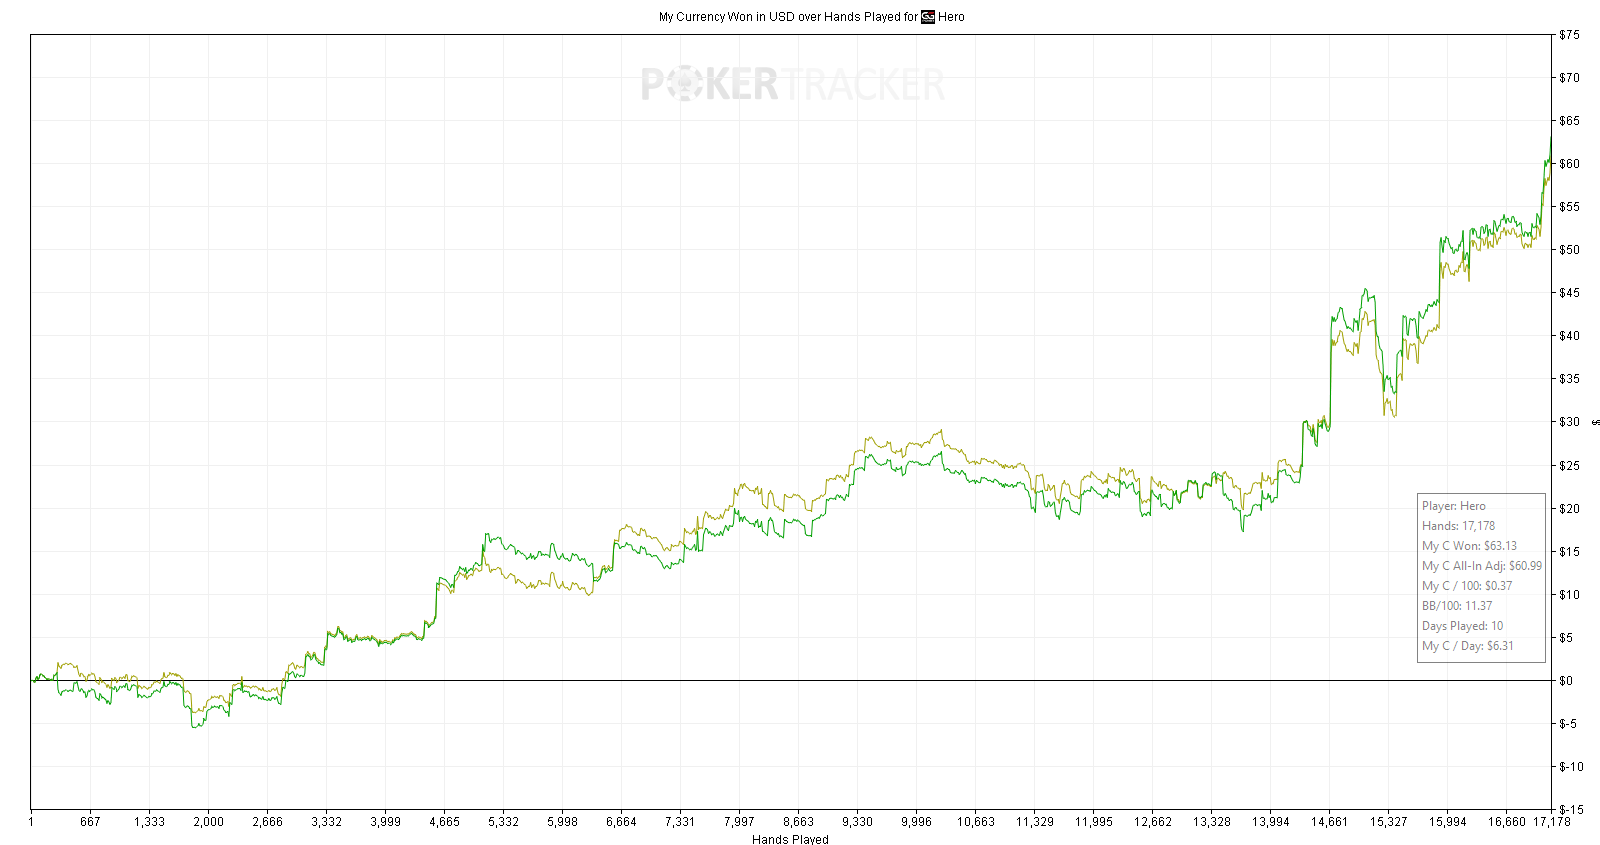Select the '9,996' x-axis tick label
1600x845 pixels.
click(916, 822)
